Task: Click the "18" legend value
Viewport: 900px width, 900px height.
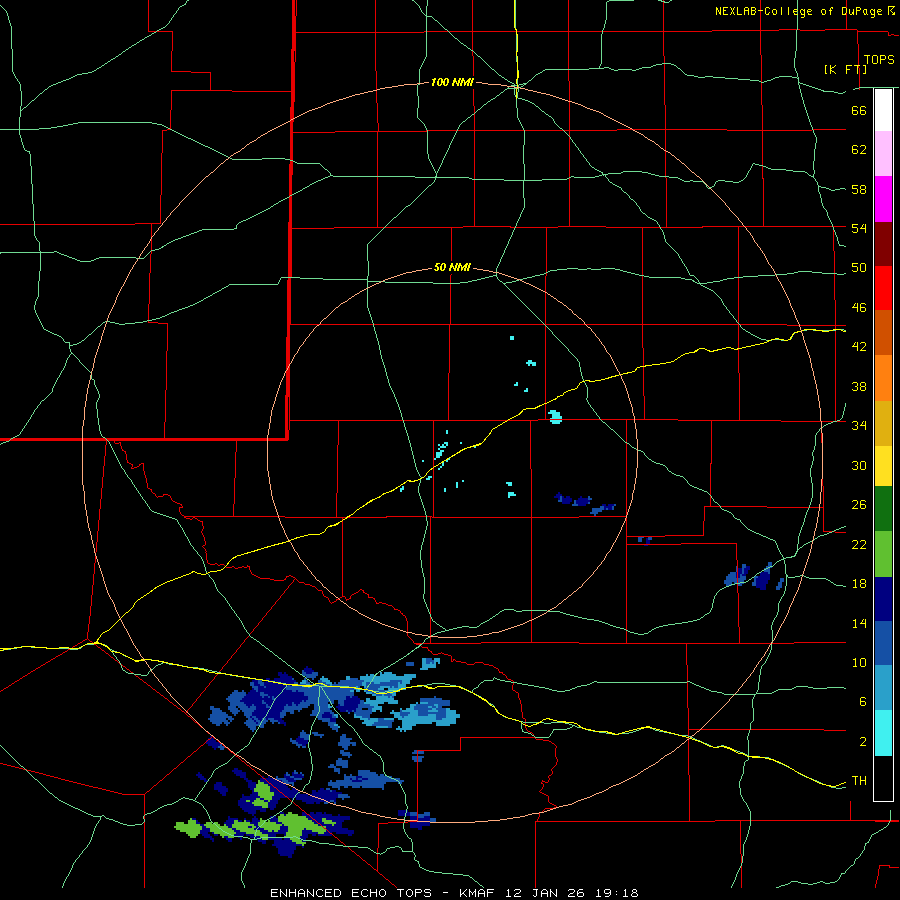Action: point(859,584)
